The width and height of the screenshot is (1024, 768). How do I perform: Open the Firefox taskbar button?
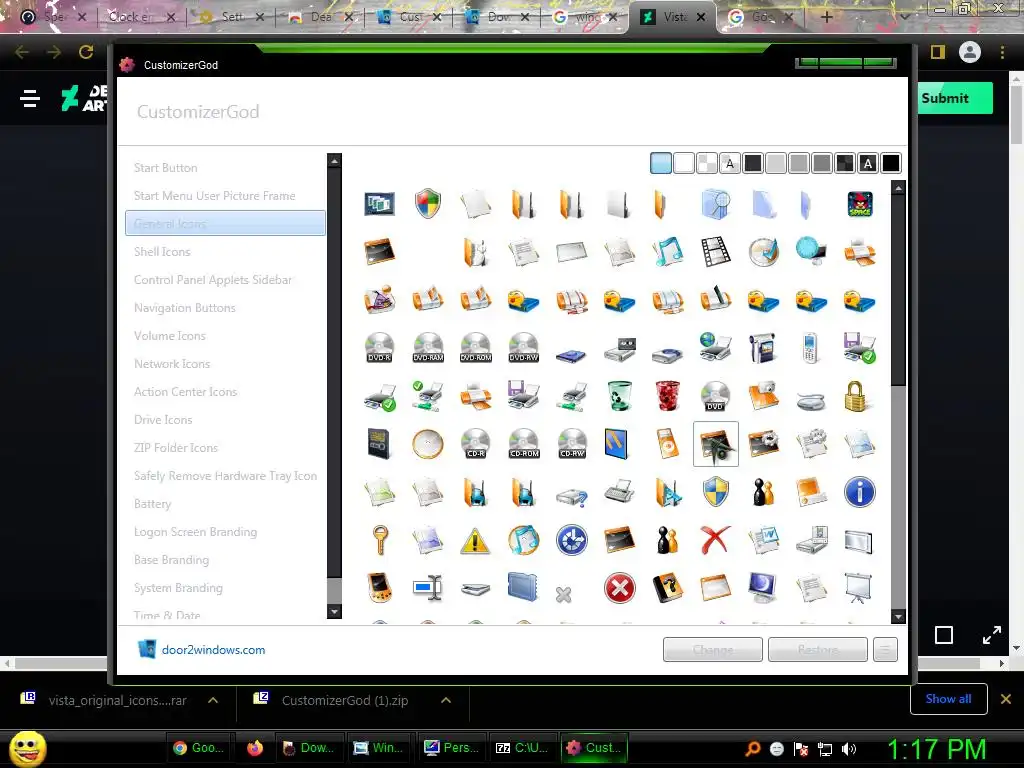coord(255,748)
